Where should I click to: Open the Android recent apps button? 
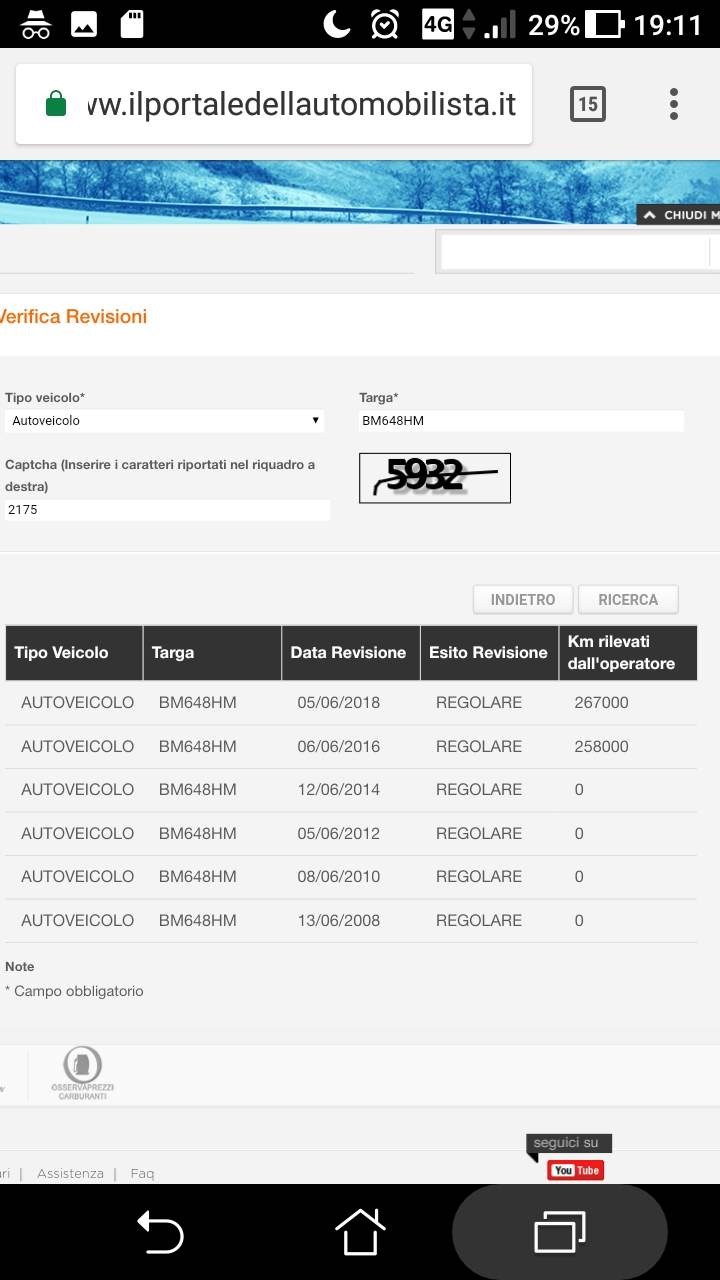tap(559, 1231)
